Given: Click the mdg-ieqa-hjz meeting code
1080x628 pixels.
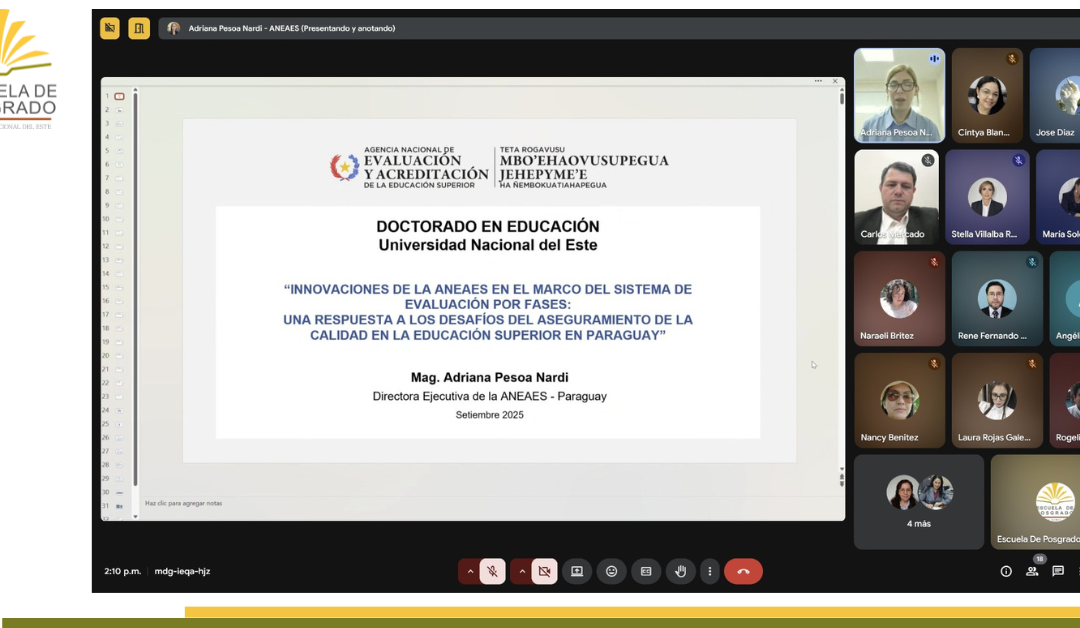Looking at the screenshot, I should 182,571.
